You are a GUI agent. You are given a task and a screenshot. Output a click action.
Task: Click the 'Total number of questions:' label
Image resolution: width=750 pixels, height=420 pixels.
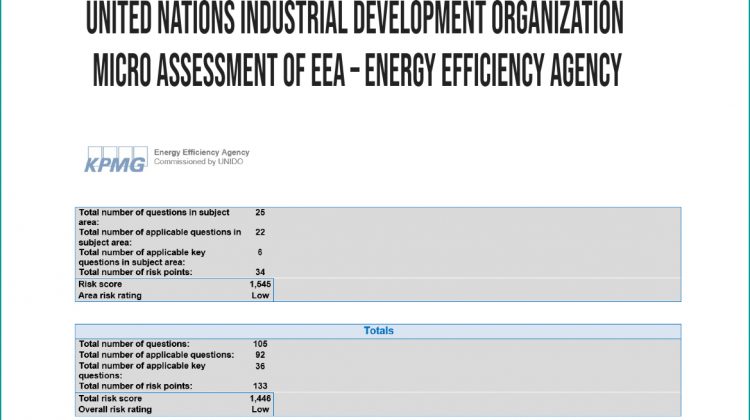point(134,344)
